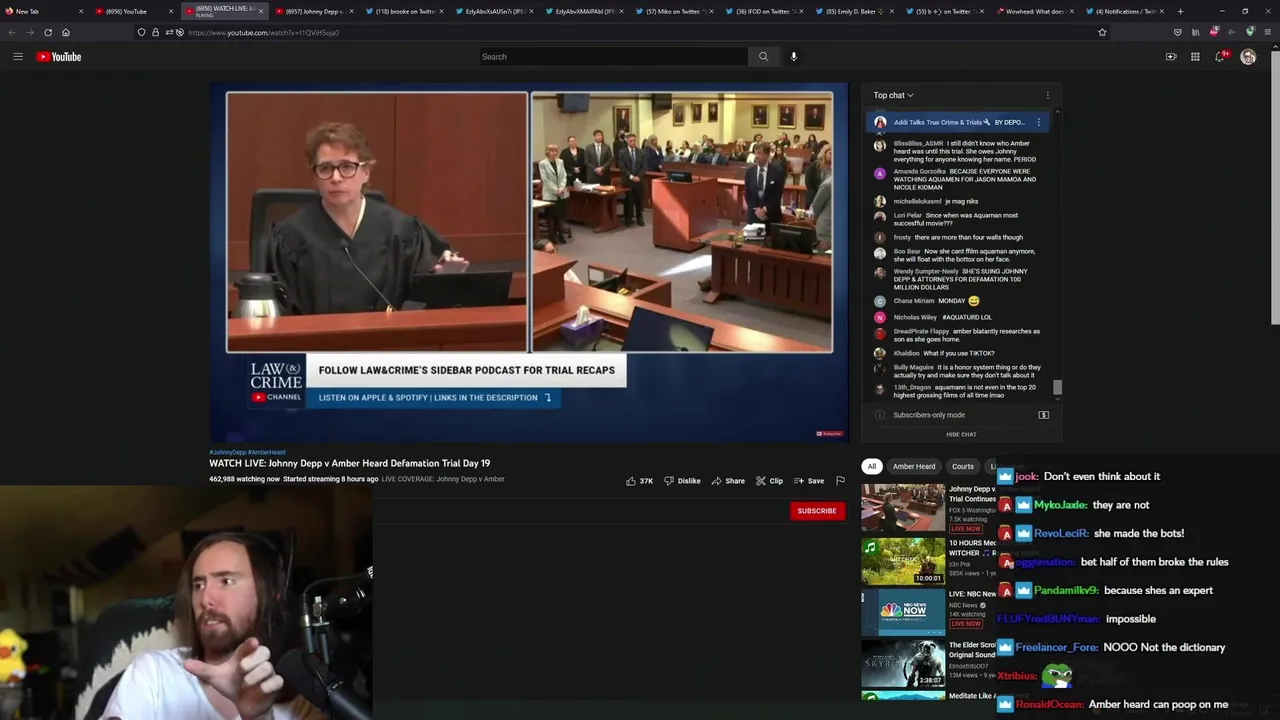
Task: Switch to the 'Wowhead: What does' tab
Action: coord(1037,11)
